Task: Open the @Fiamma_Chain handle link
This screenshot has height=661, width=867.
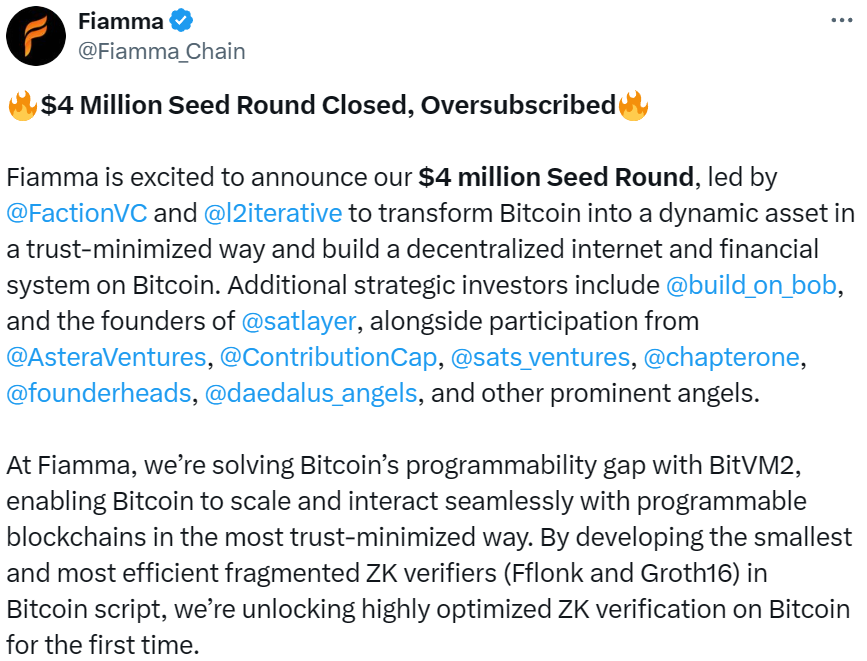Action: click(162, 50)
